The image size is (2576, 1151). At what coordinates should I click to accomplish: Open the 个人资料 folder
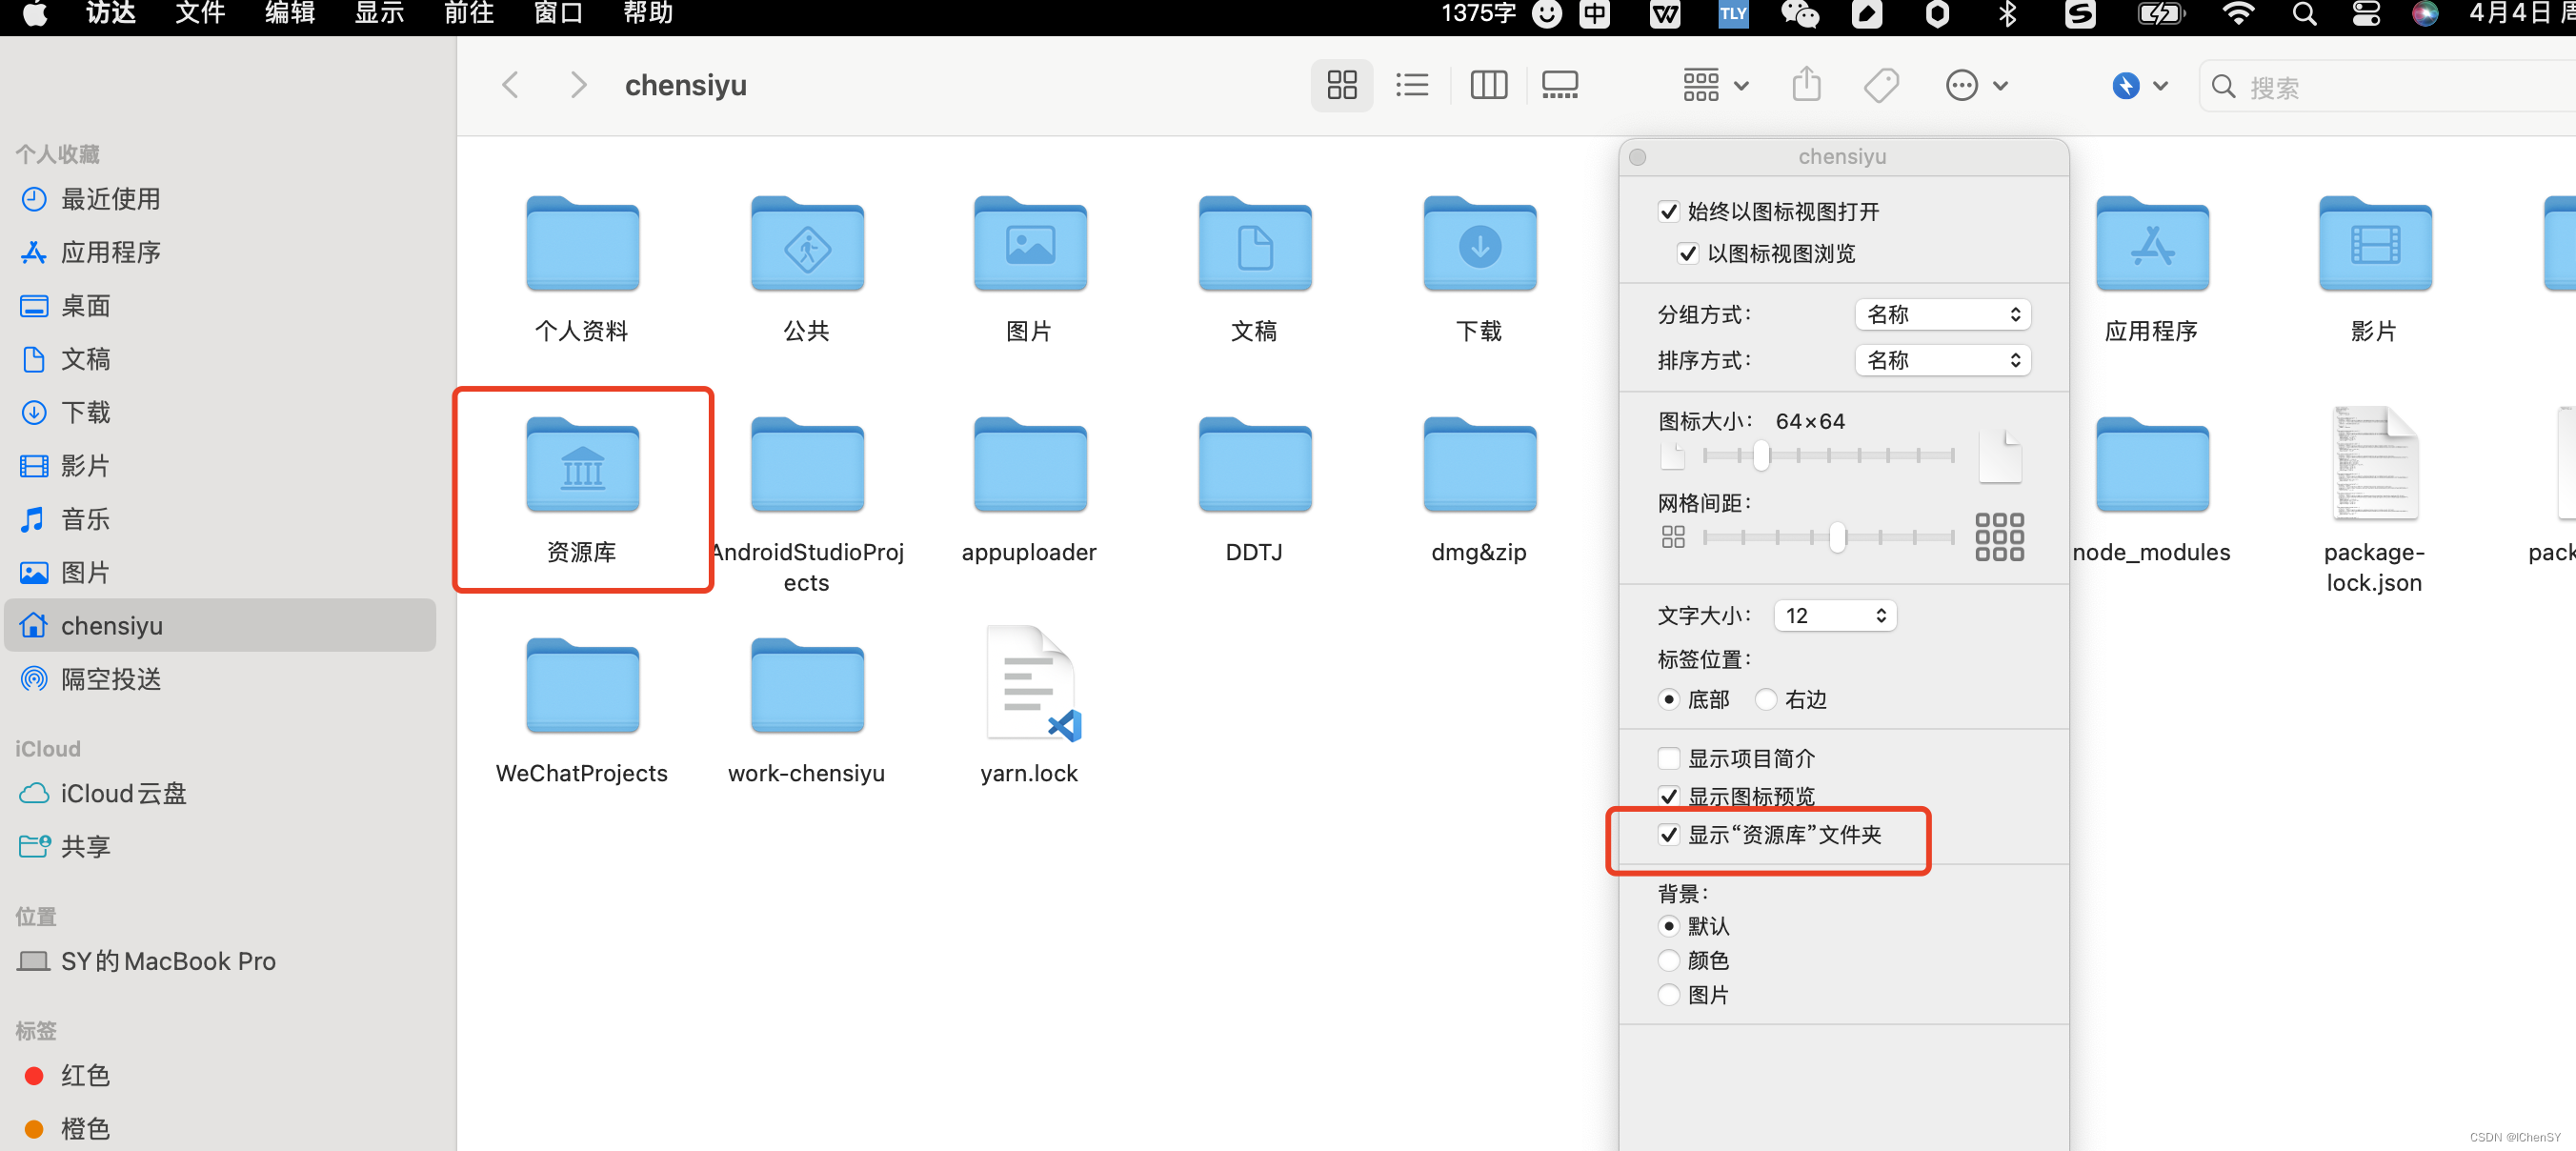click(582, 246)
